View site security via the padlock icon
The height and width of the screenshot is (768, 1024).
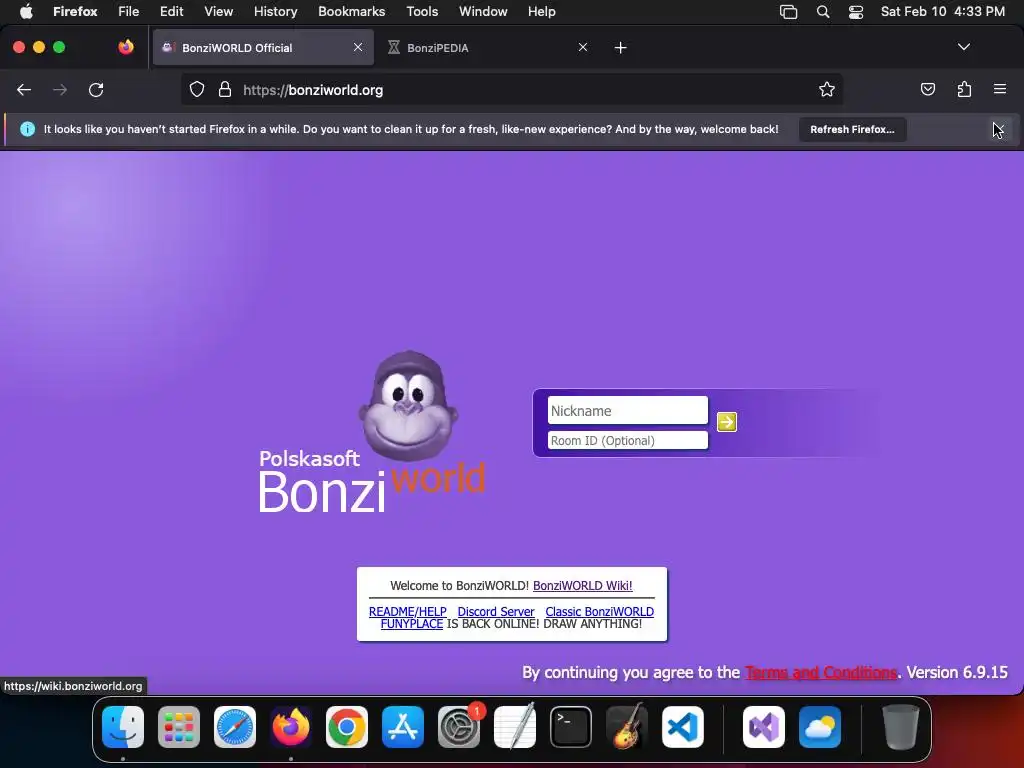225,89
